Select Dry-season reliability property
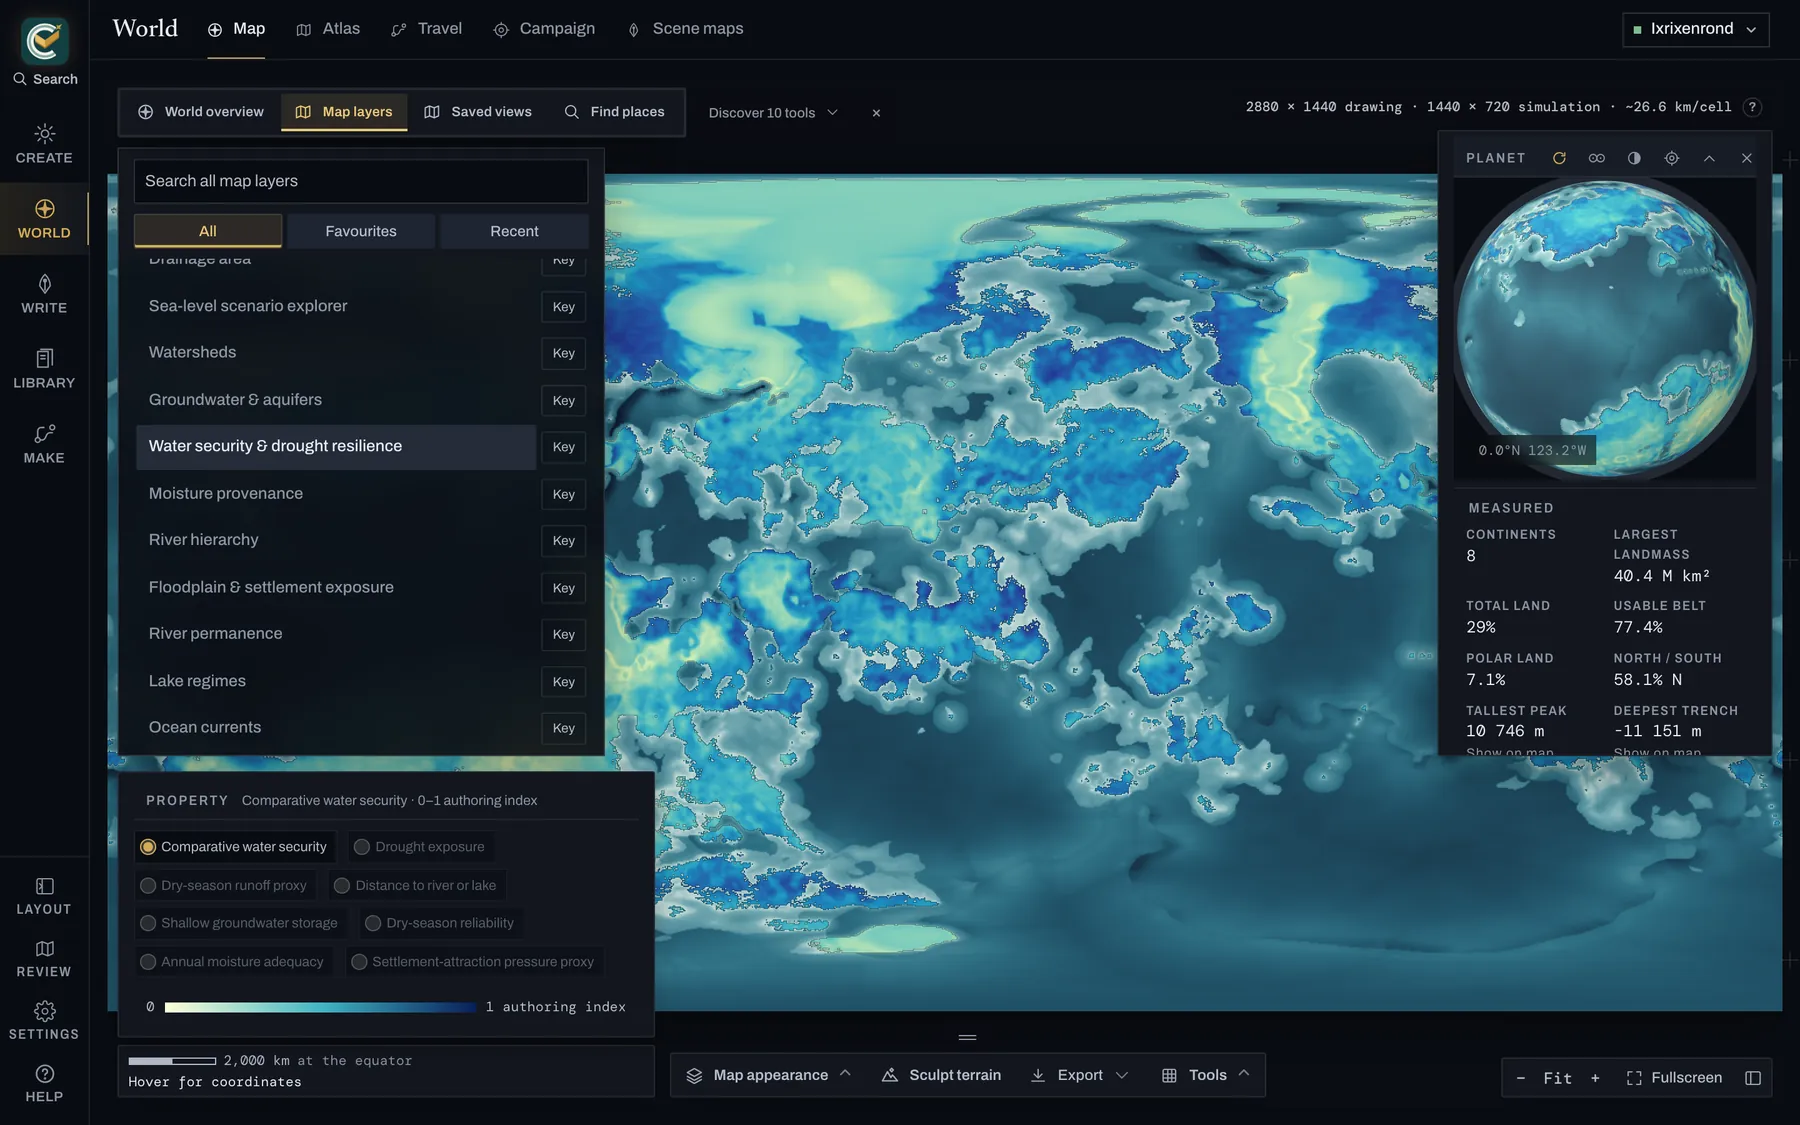This screenshot has height=1125, width=1800. coord(440,923)
